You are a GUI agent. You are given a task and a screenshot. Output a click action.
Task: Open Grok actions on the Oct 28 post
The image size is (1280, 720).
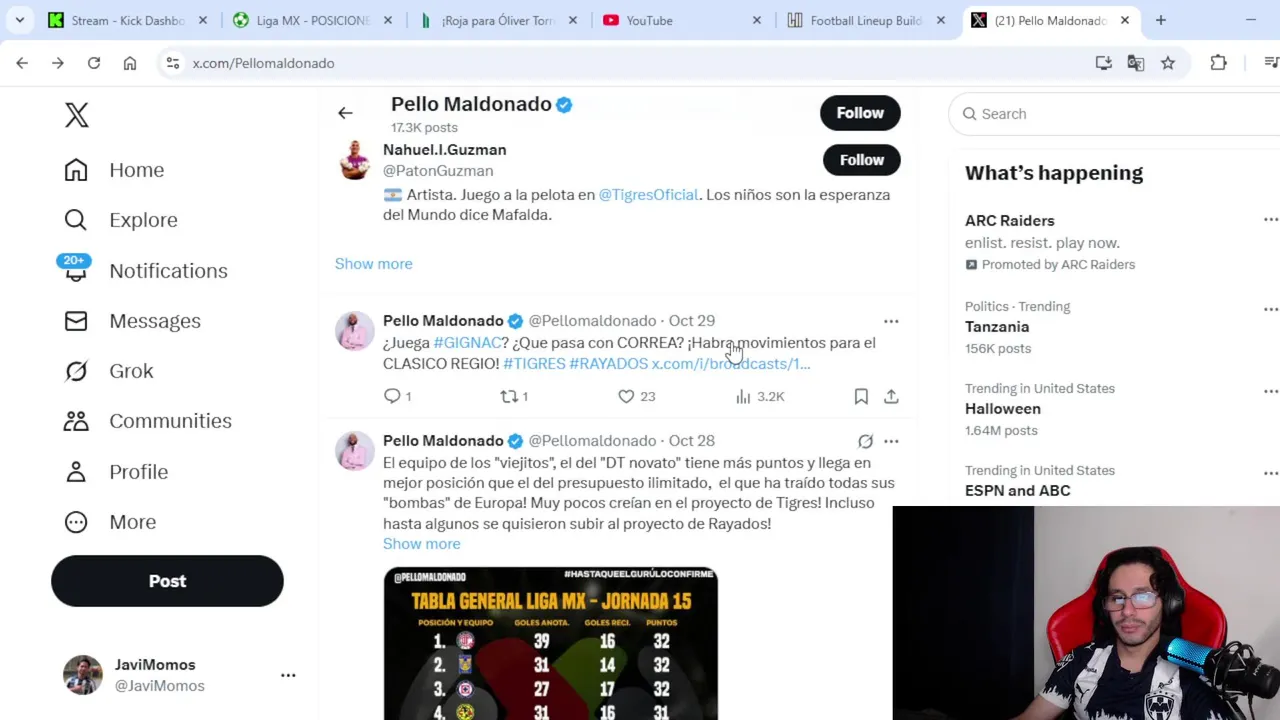click(865, 441)
